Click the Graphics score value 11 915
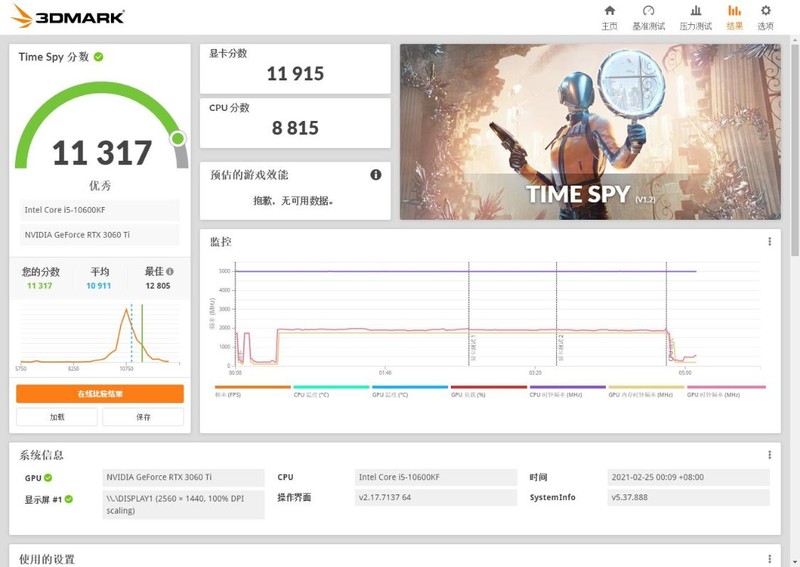 (x=295, y=74)
